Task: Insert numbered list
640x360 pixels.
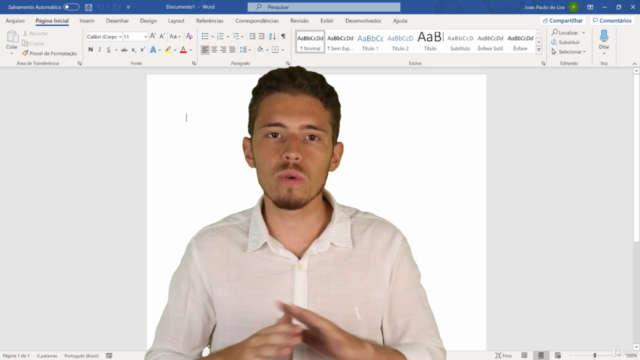Action: (220, 36)
